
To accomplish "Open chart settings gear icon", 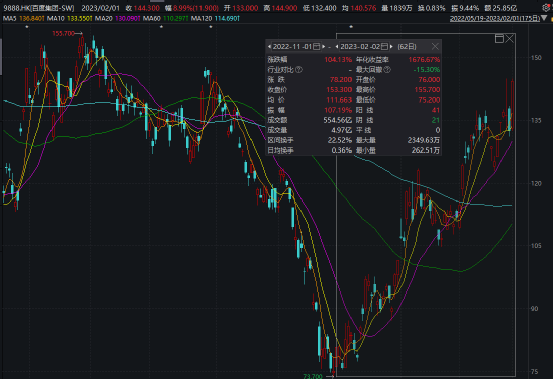I will [546, 8].
